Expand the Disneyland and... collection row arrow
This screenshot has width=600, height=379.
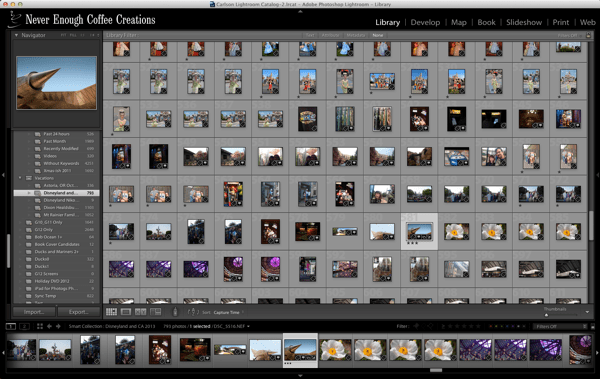click(29, 193)
